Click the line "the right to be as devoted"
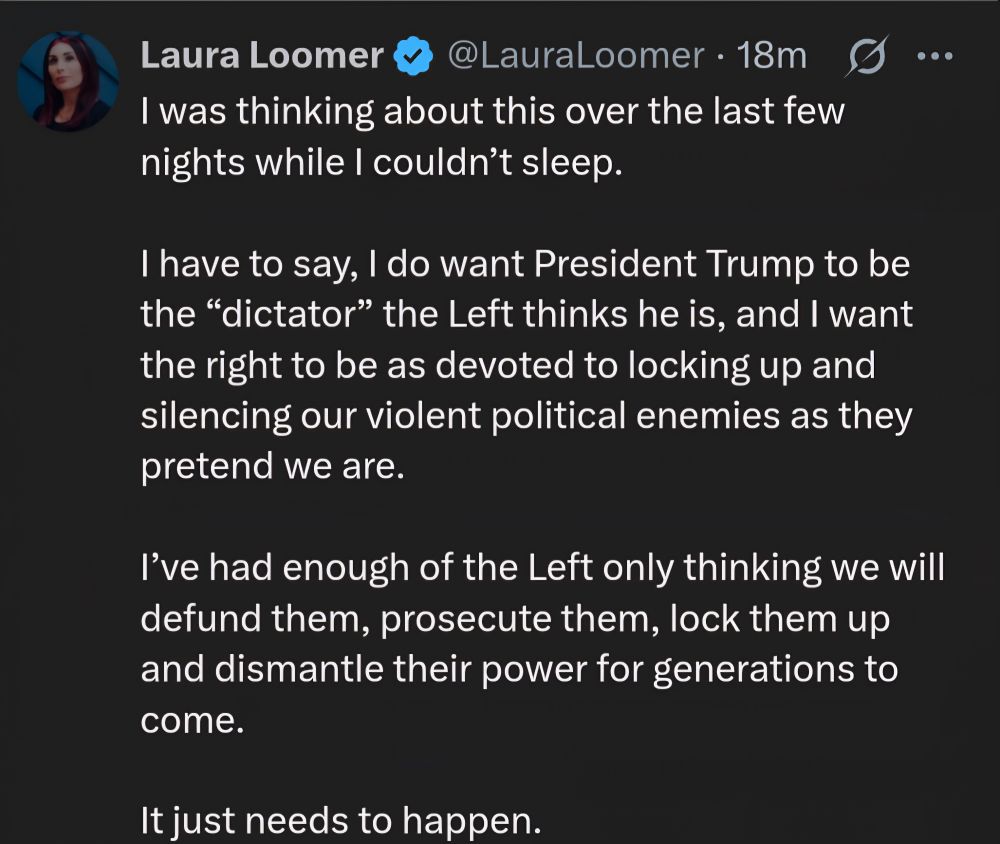 click(507, 366)
